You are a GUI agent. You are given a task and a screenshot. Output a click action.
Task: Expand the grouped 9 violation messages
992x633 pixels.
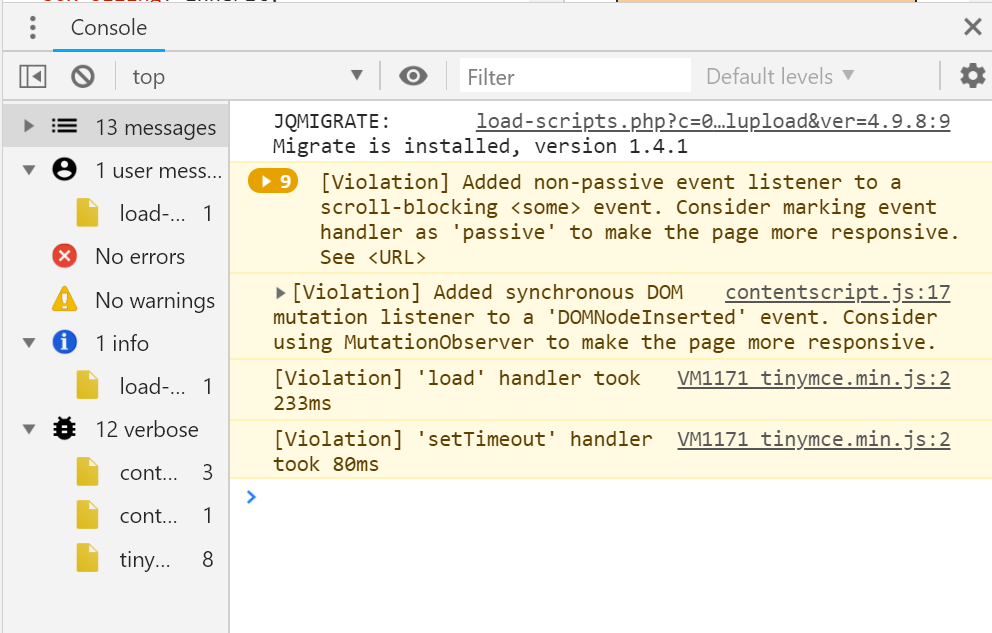pos(273,181)
